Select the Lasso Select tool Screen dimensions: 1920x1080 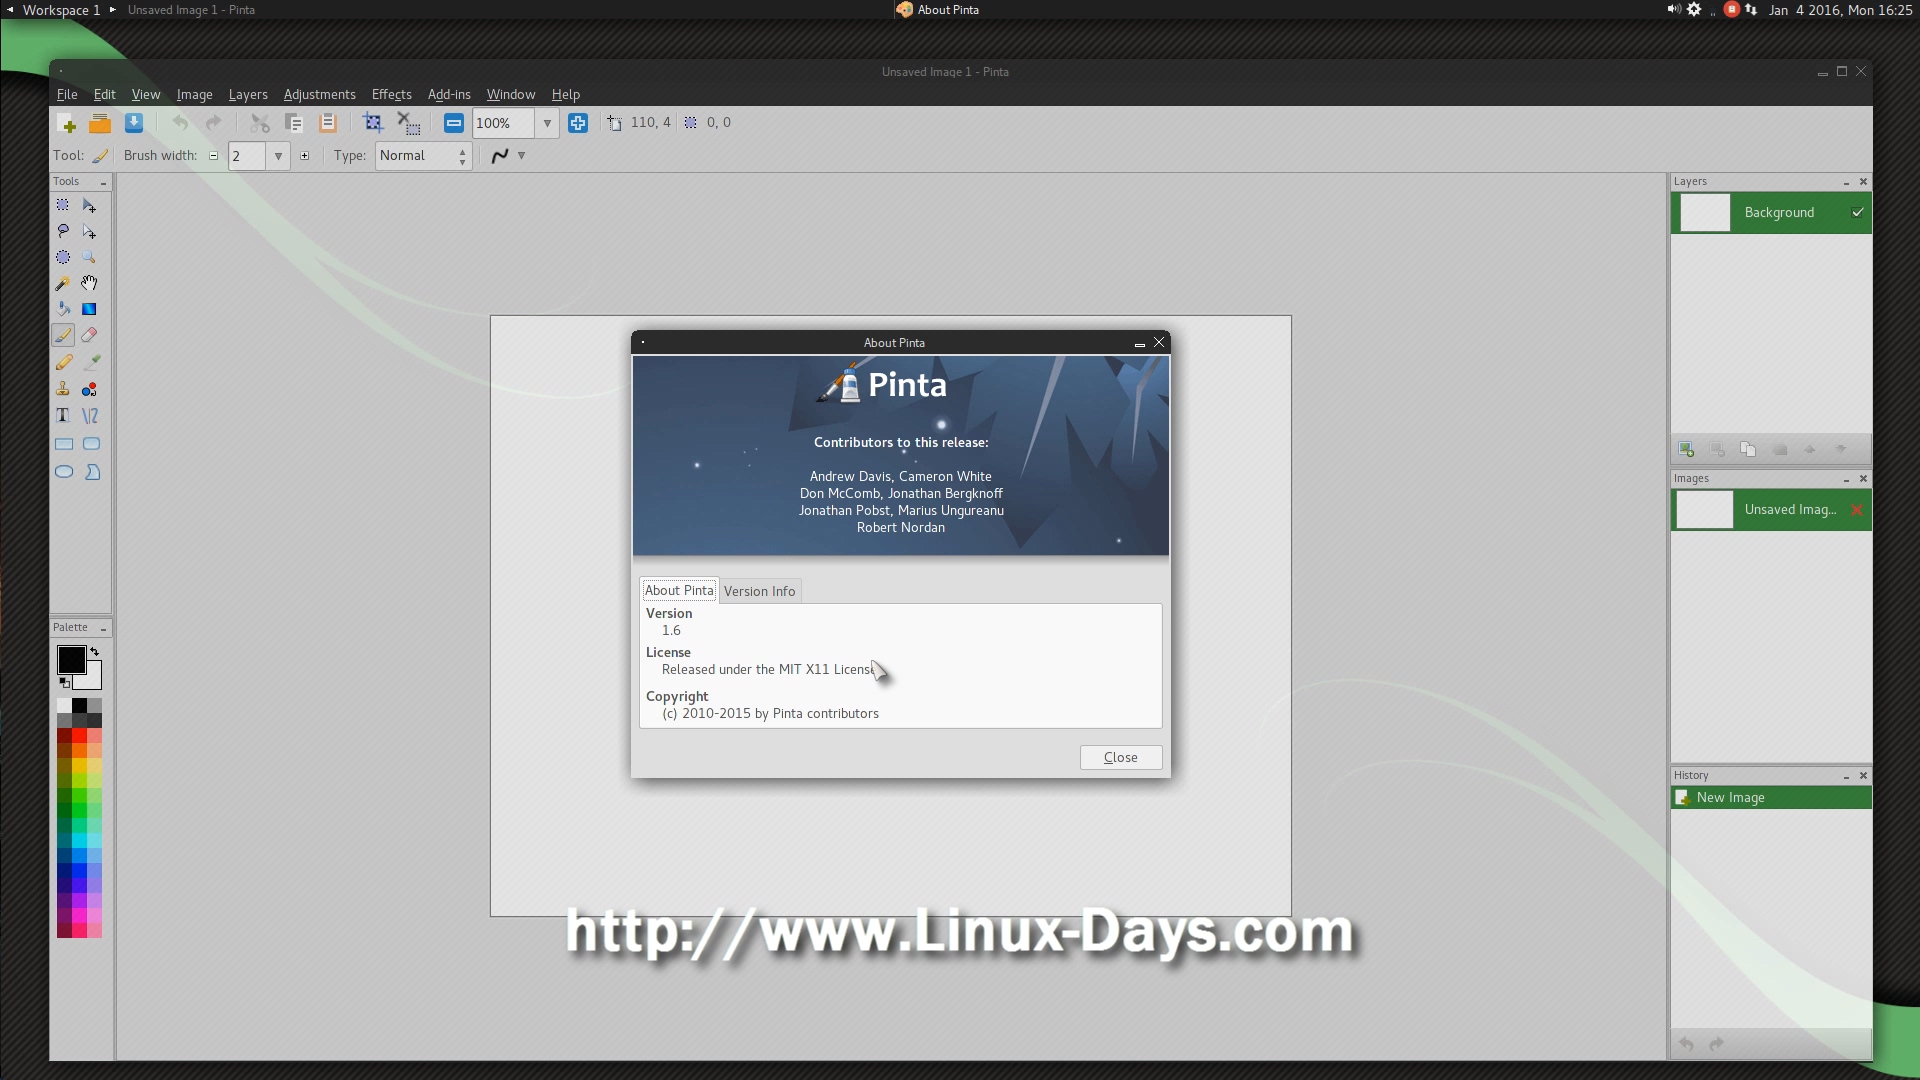click(63, 231)
